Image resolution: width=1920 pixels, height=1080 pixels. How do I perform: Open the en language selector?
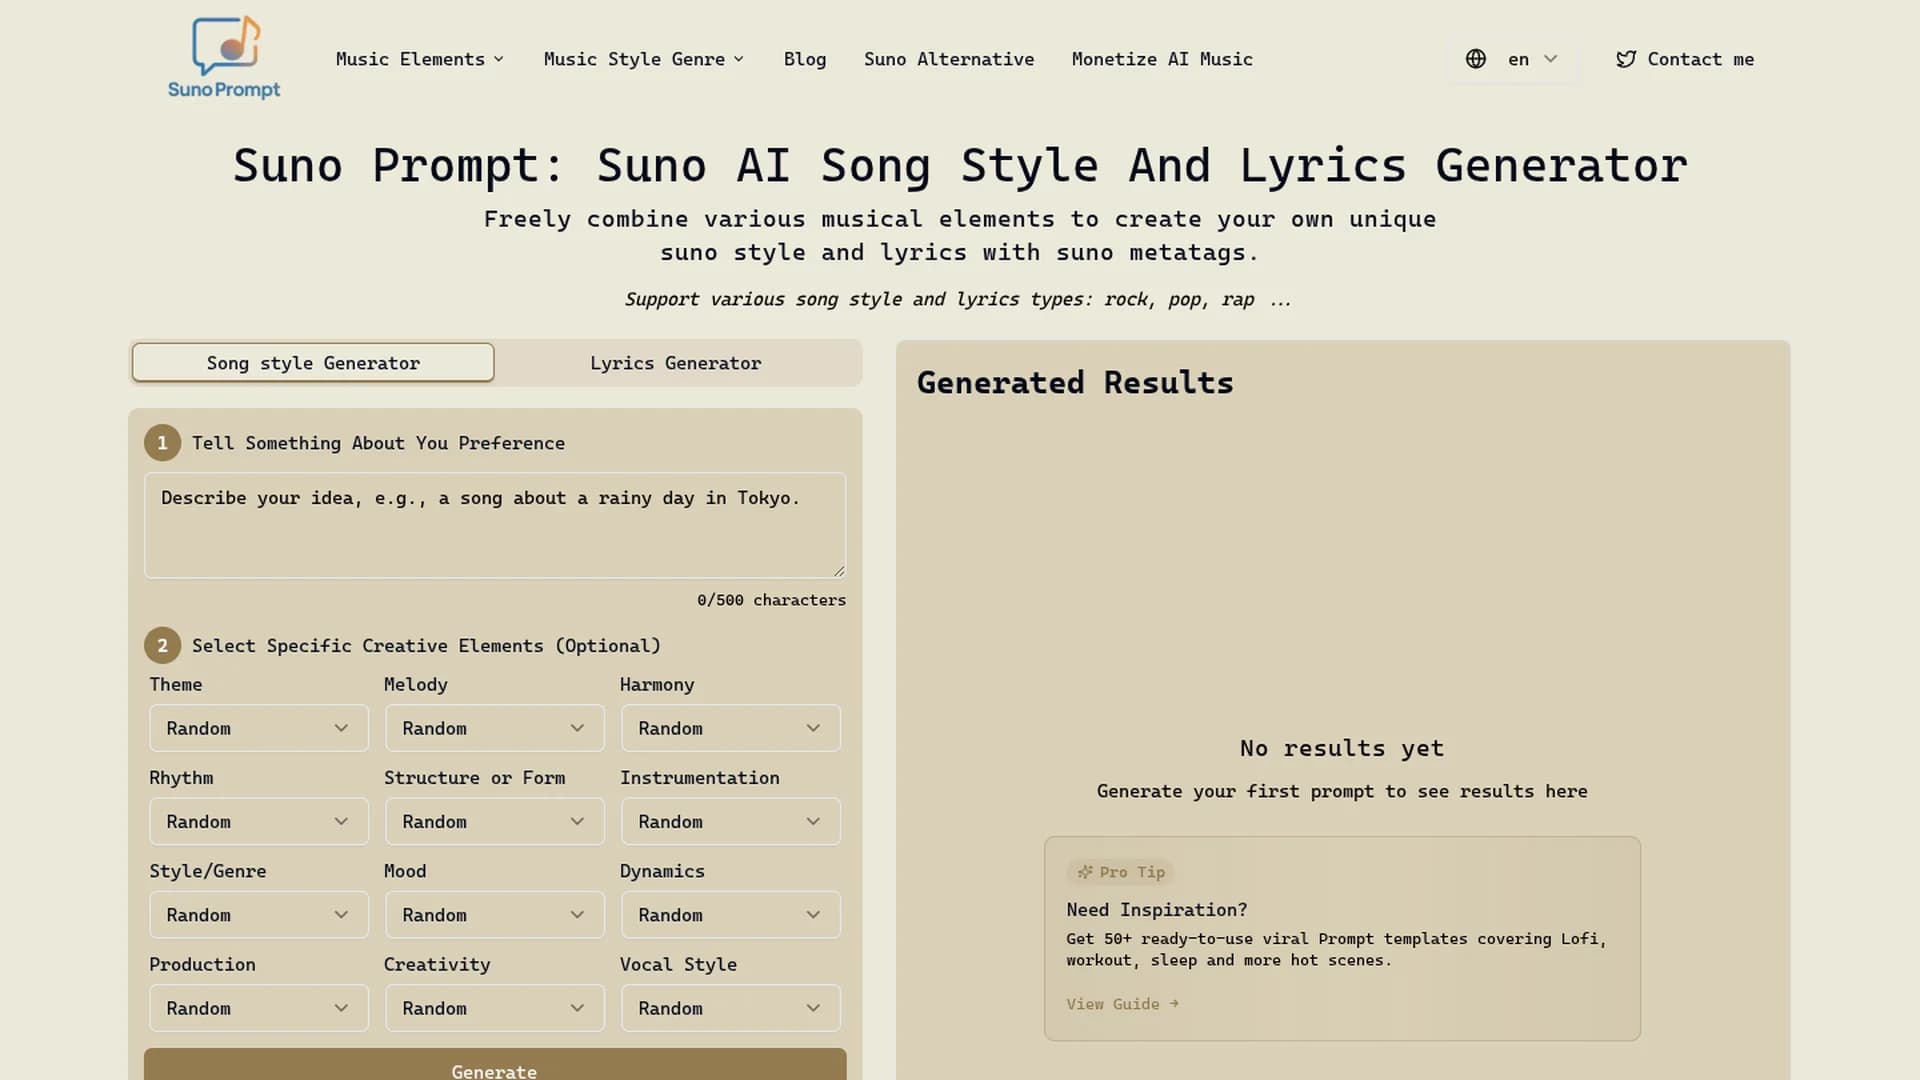click(1512, 59)
